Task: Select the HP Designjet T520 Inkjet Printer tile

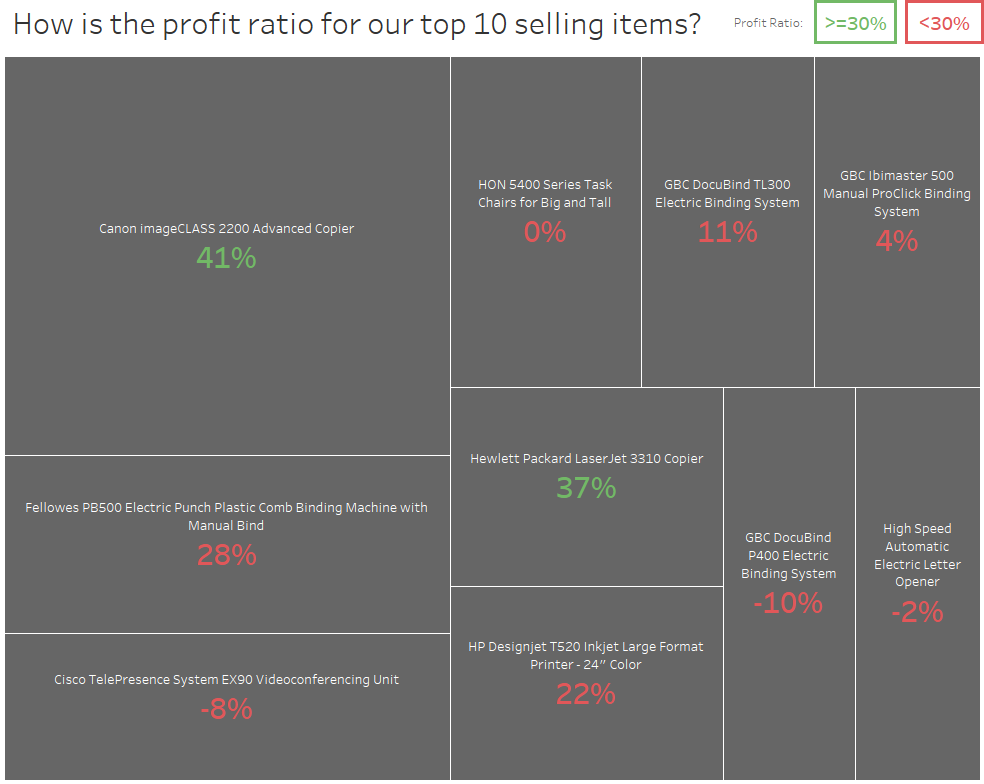Action: click(587, 684)
